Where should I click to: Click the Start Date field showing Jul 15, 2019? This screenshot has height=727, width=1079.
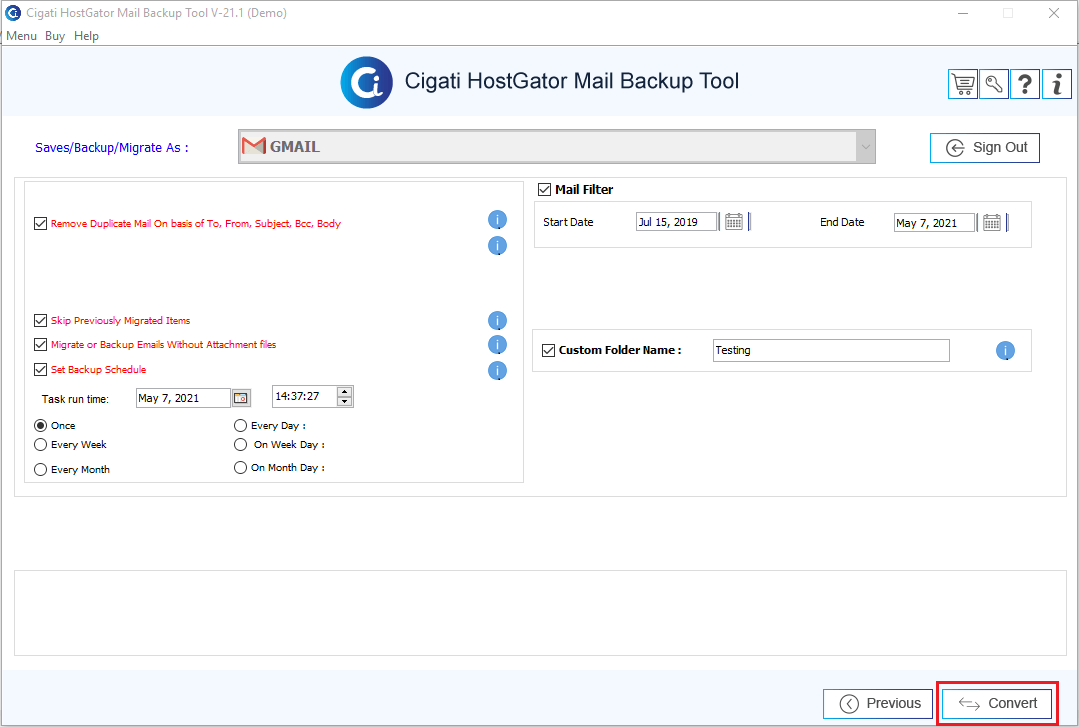pos(676,222)
